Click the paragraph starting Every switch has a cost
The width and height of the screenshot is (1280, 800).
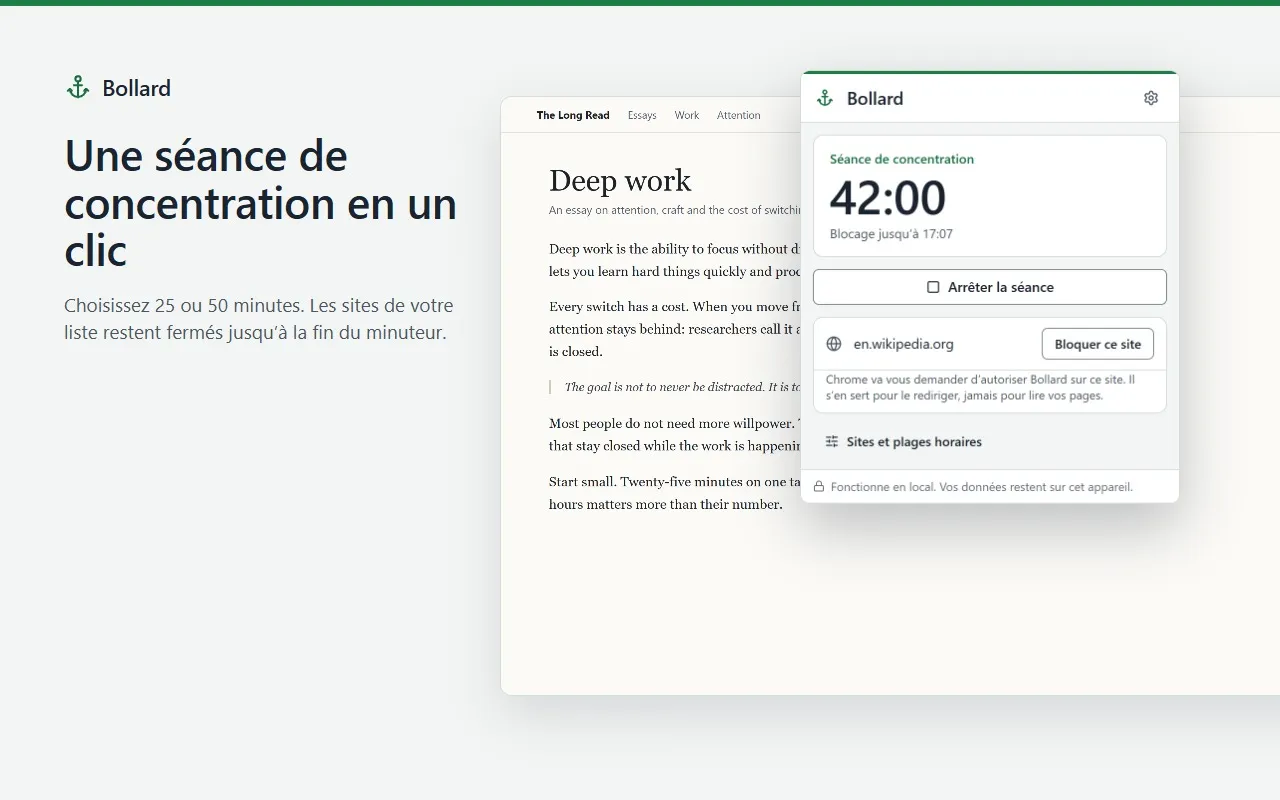(x=675, y=329)
